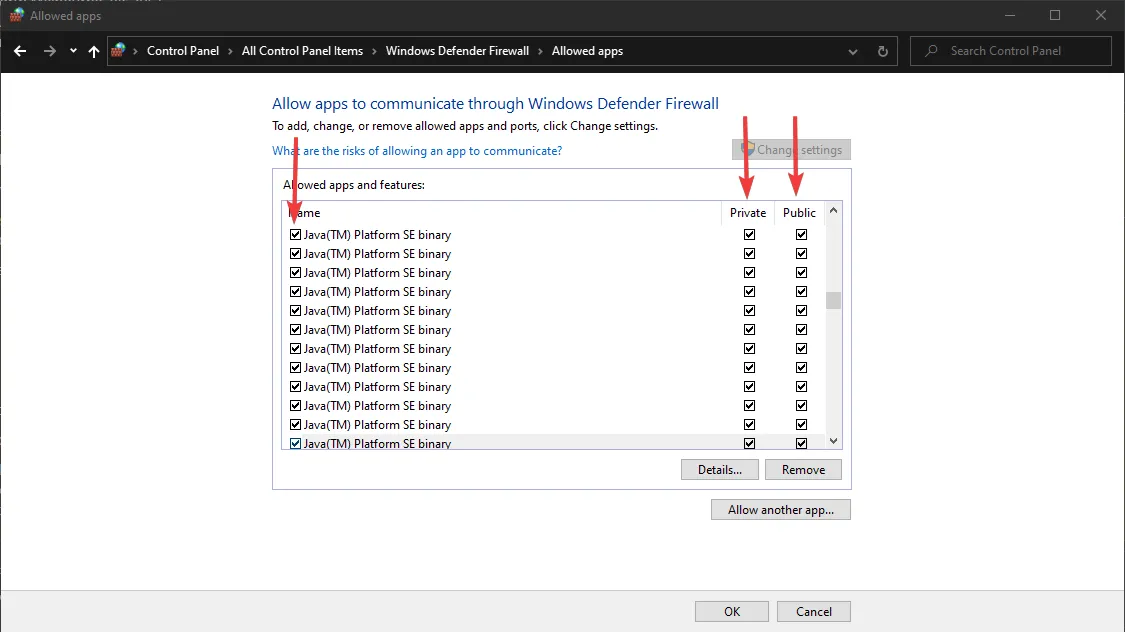This screenshot has height=632, width=1125.
Task: Close the Allowed apps window
Action: tap(1101, 15)
